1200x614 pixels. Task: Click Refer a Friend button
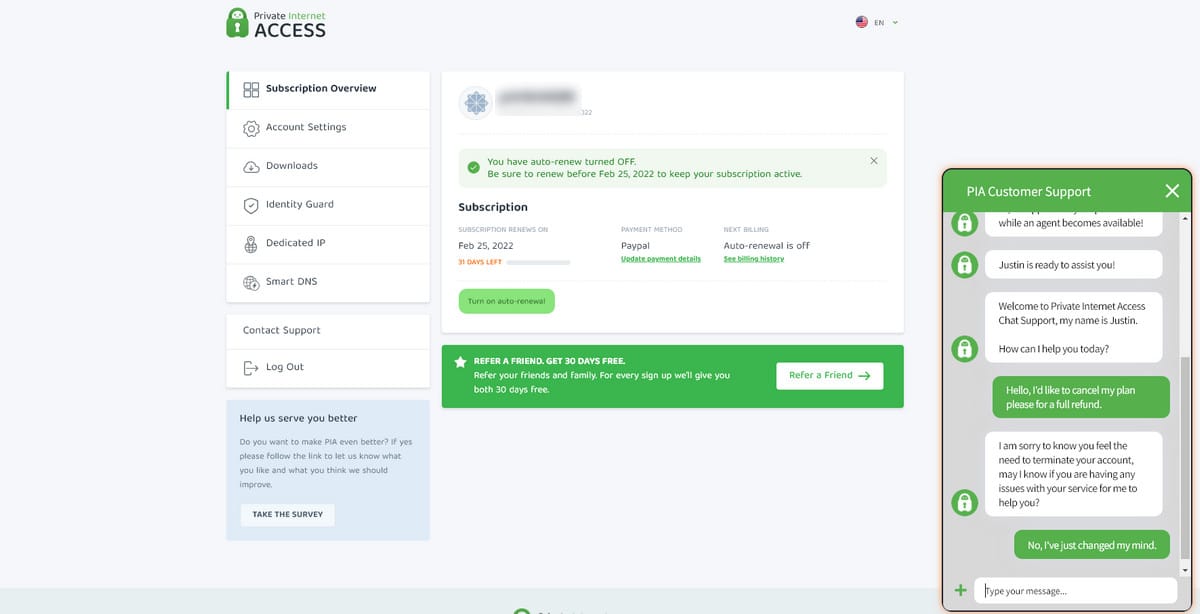point(830,376)
